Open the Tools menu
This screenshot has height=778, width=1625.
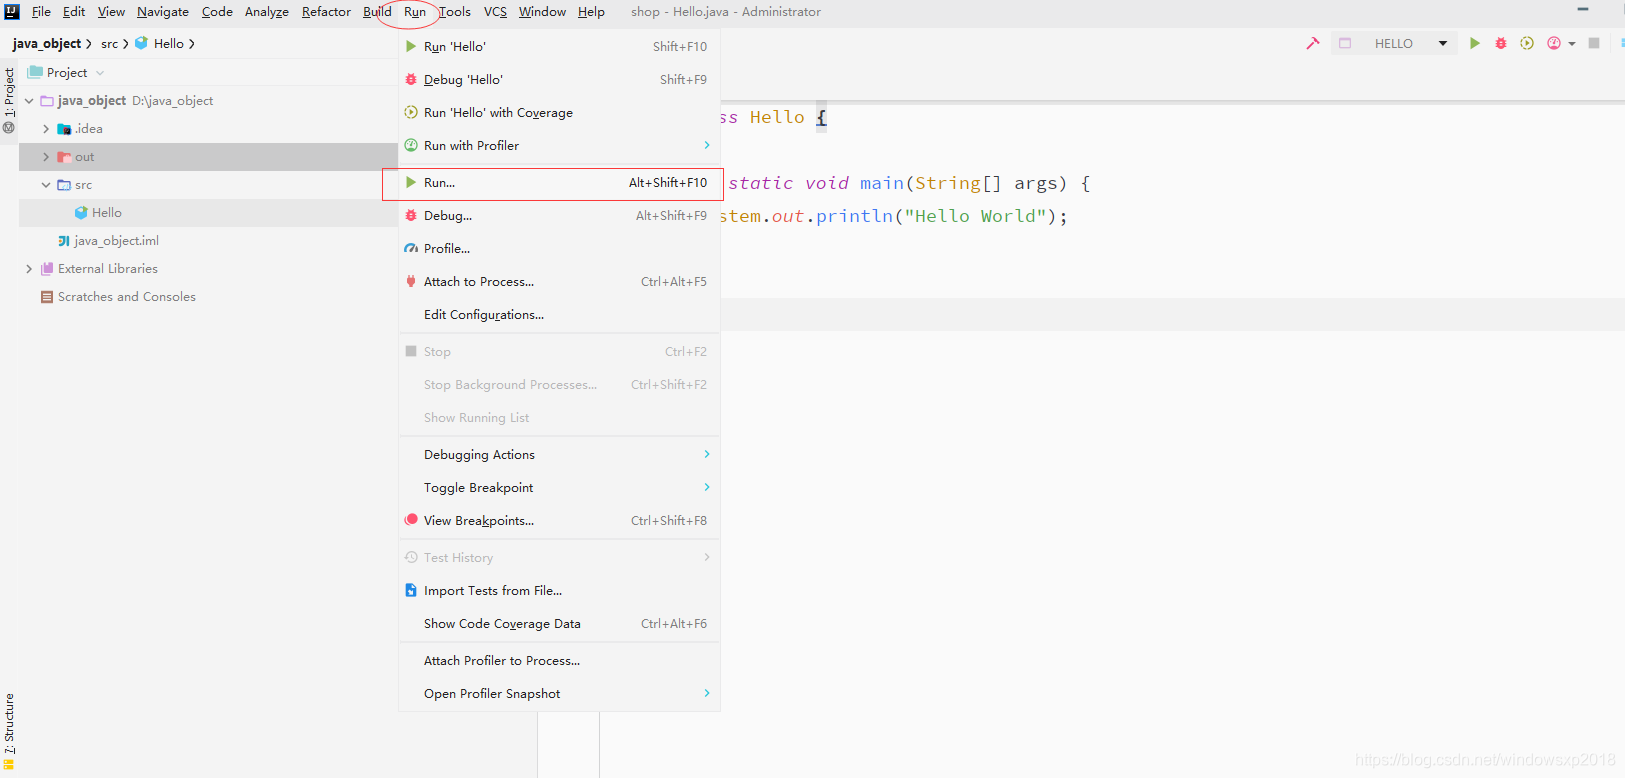tap(455, 12)
